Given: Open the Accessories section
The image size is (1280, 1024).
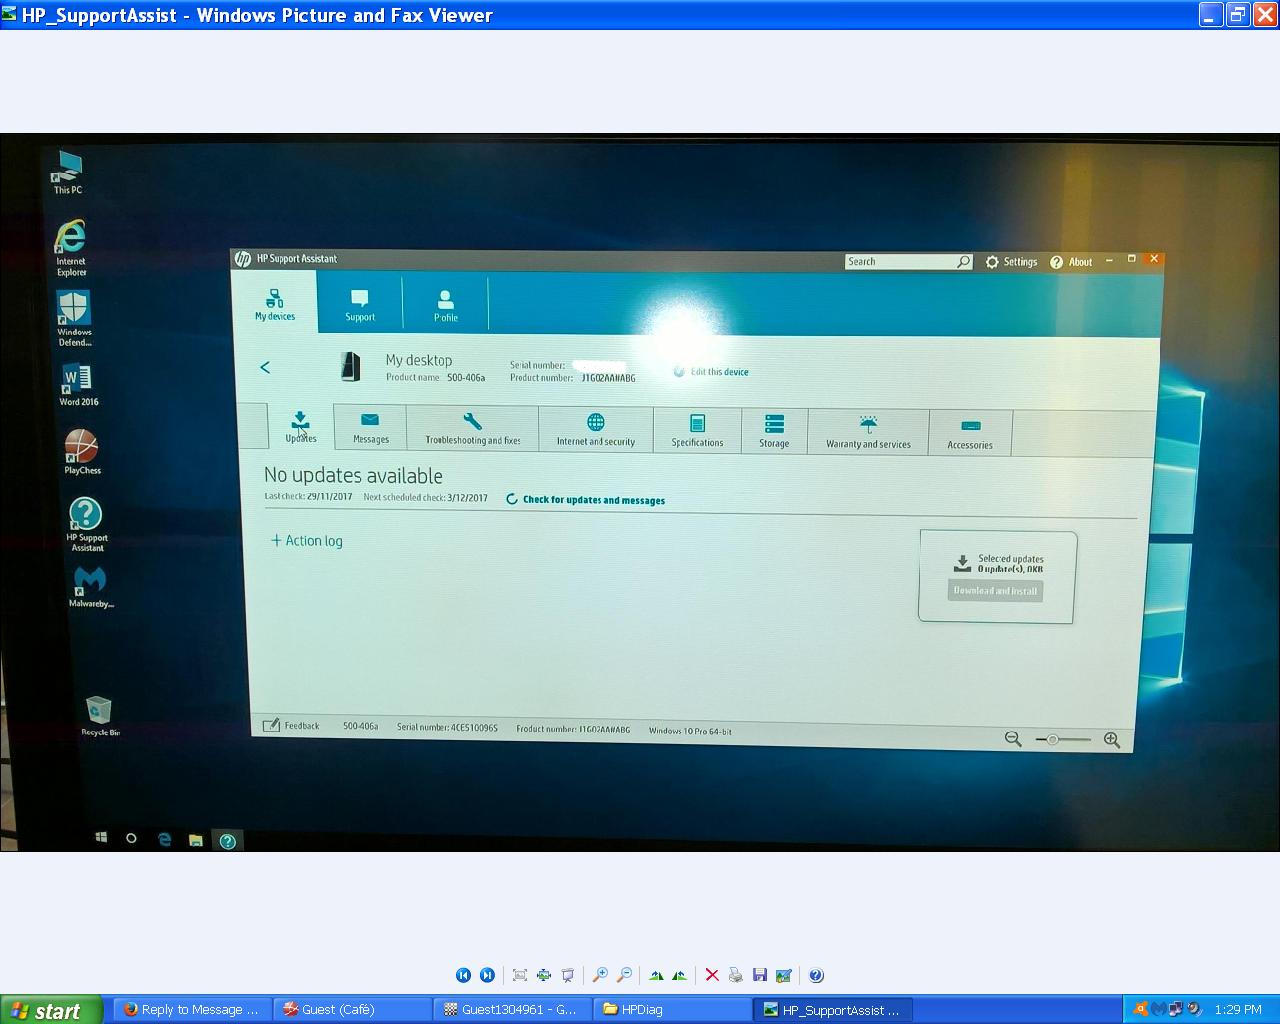Looking at the screenshot, I should tap(970, 433).
